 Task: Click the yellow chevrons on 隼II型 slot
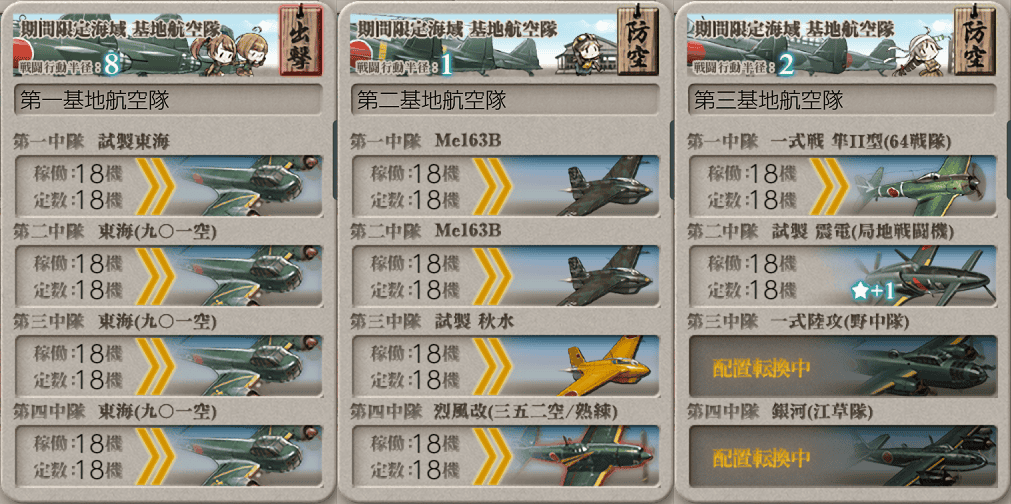[x=829, y=185]
